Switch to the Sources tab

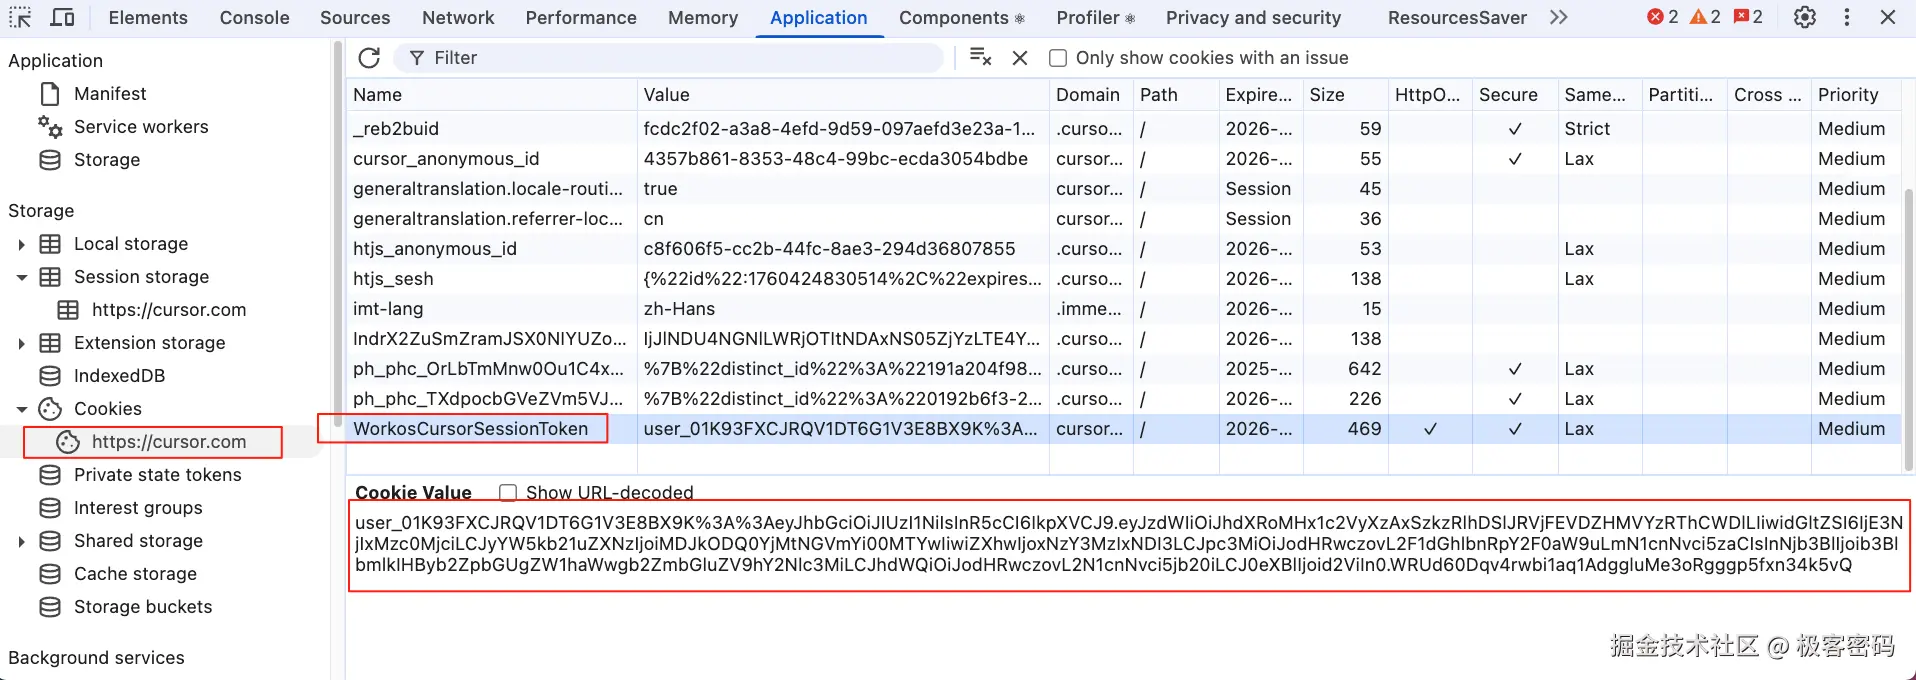click(355, 17)
